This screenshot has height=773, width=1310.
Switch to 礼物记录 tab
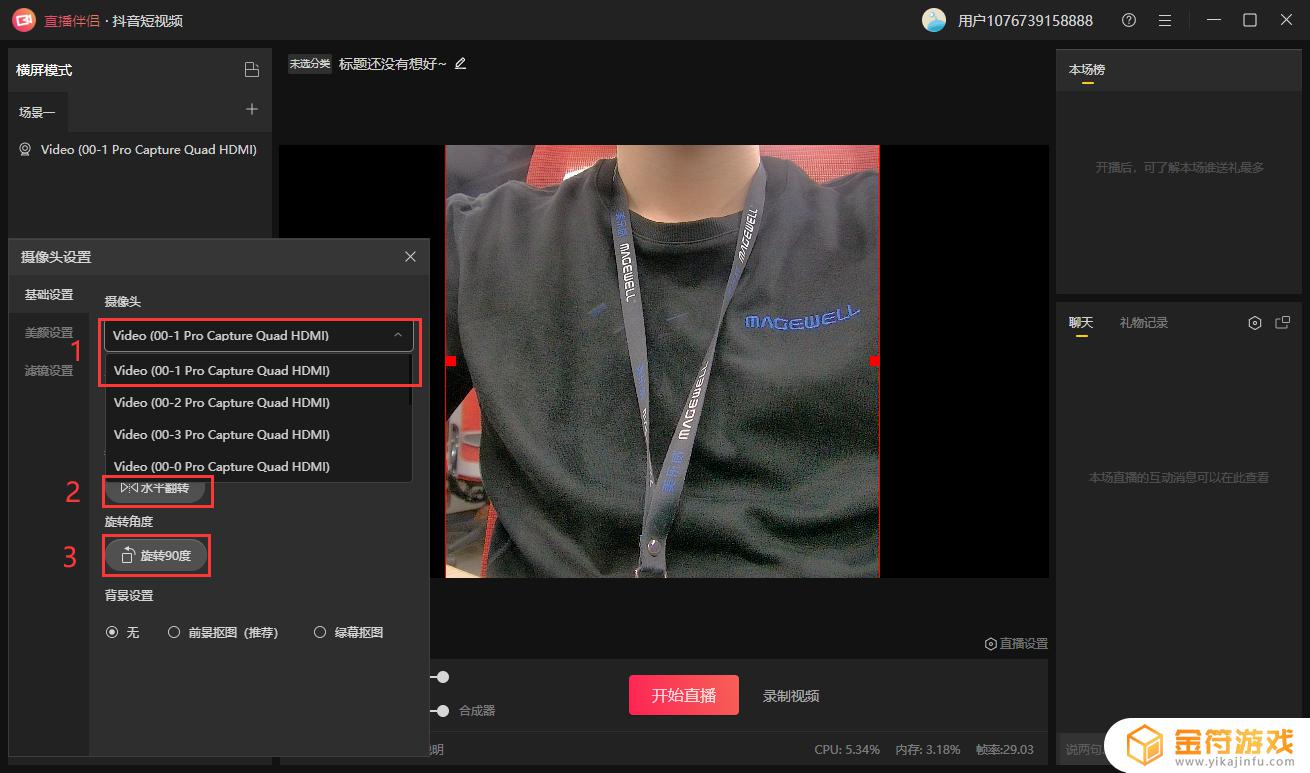click(x=1144, y=323)
